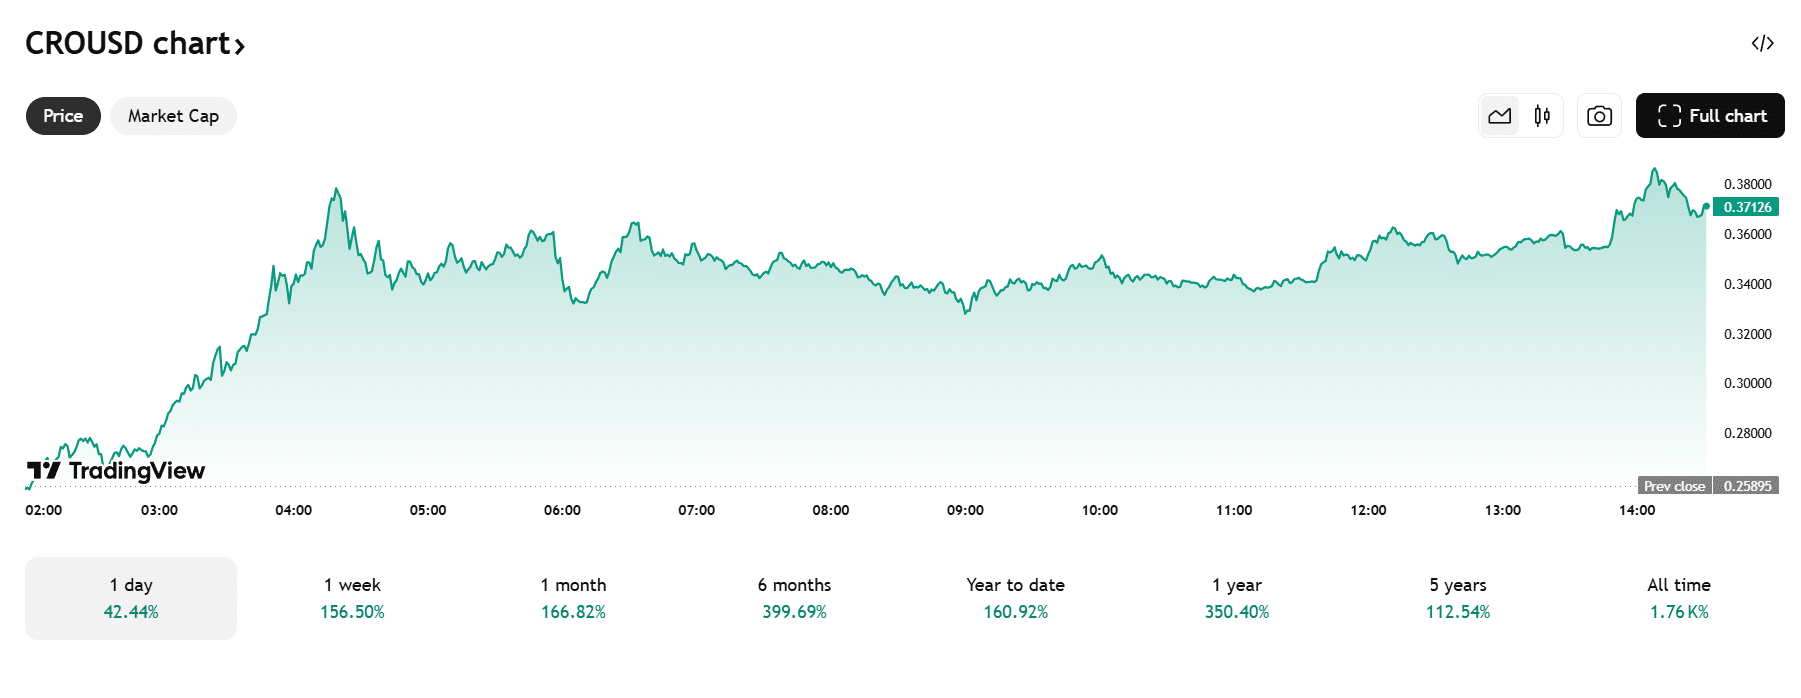The height and width of the screenshot is (698, 1801).
Task: Click the current price label 0.37126
Action: click(x=1747, y=207)
